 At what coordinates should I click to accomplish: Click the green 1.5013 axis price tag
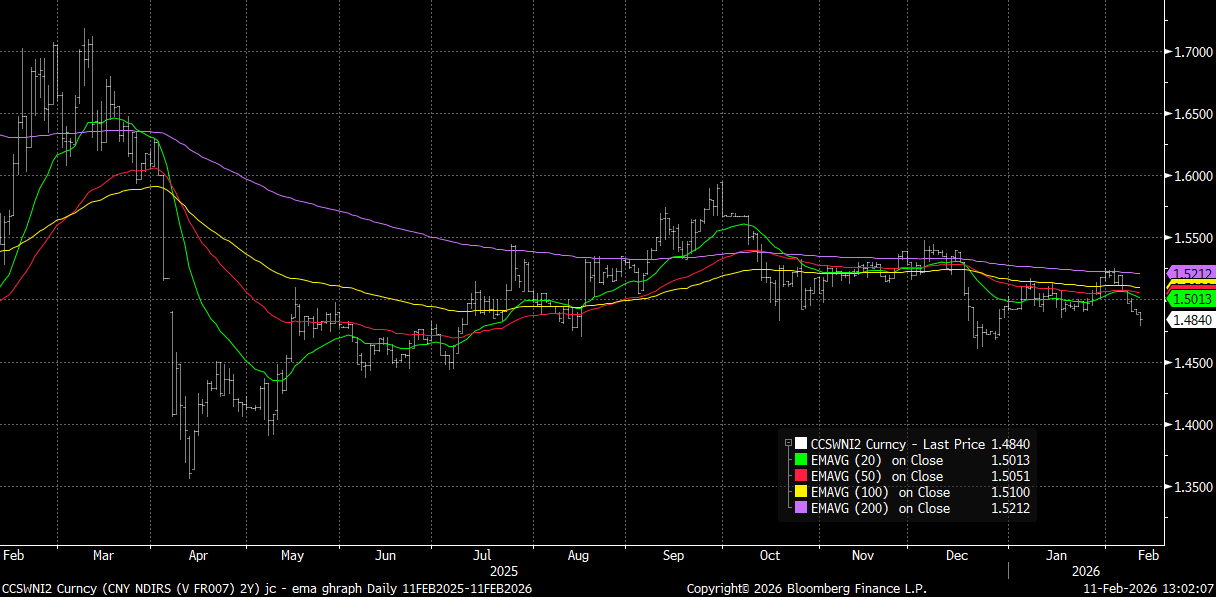click(1192, 299)
